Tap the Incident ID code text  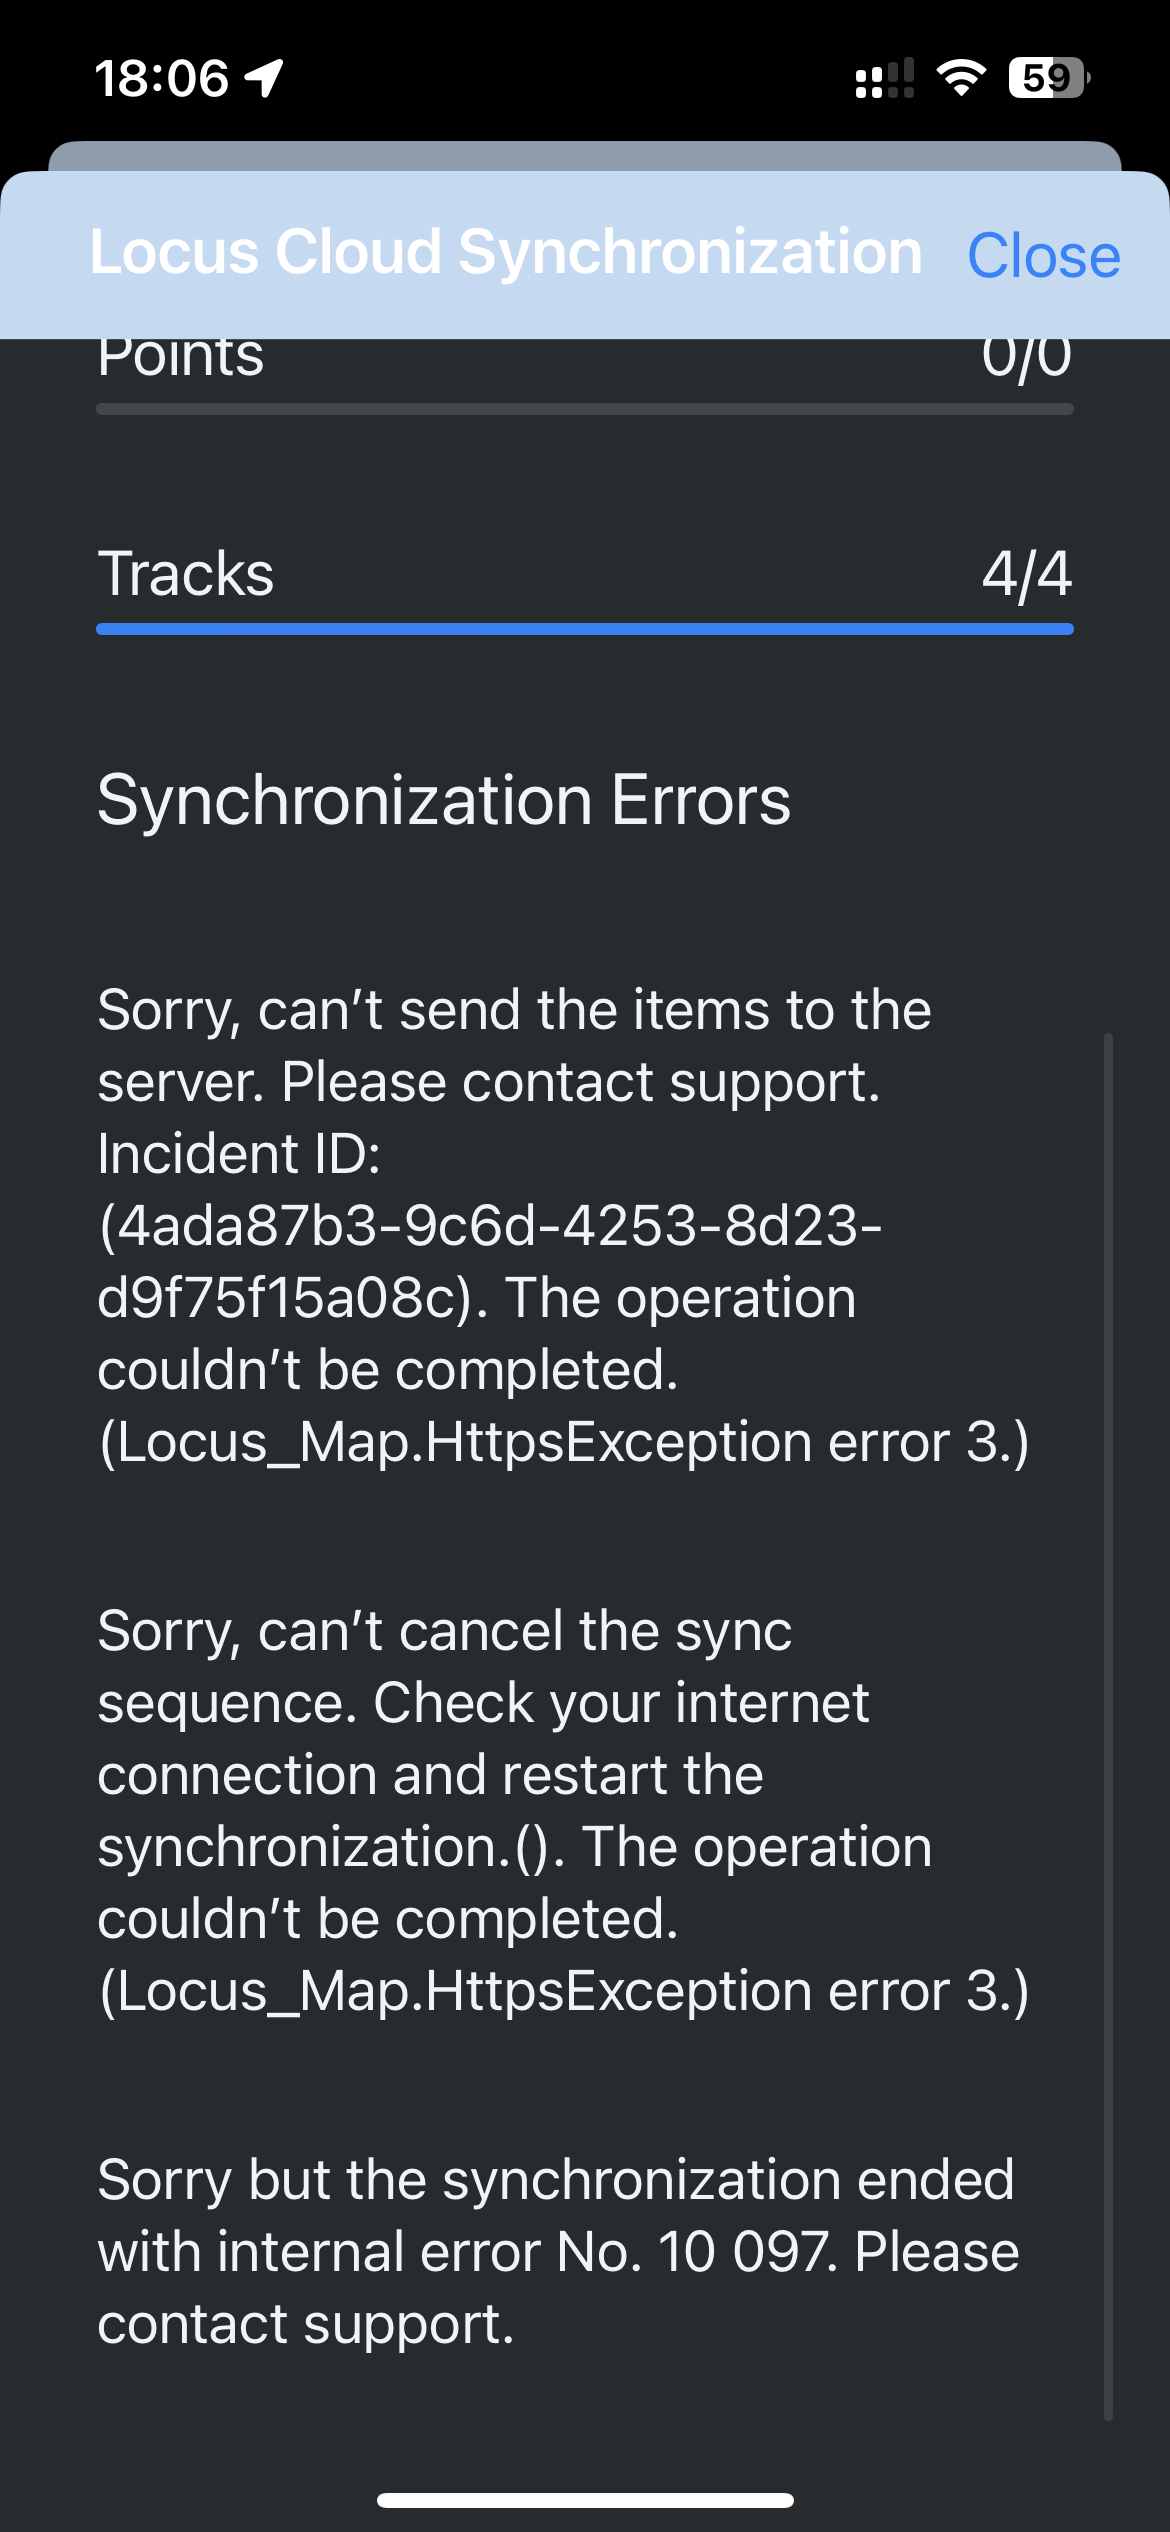tap(490, 1261)
